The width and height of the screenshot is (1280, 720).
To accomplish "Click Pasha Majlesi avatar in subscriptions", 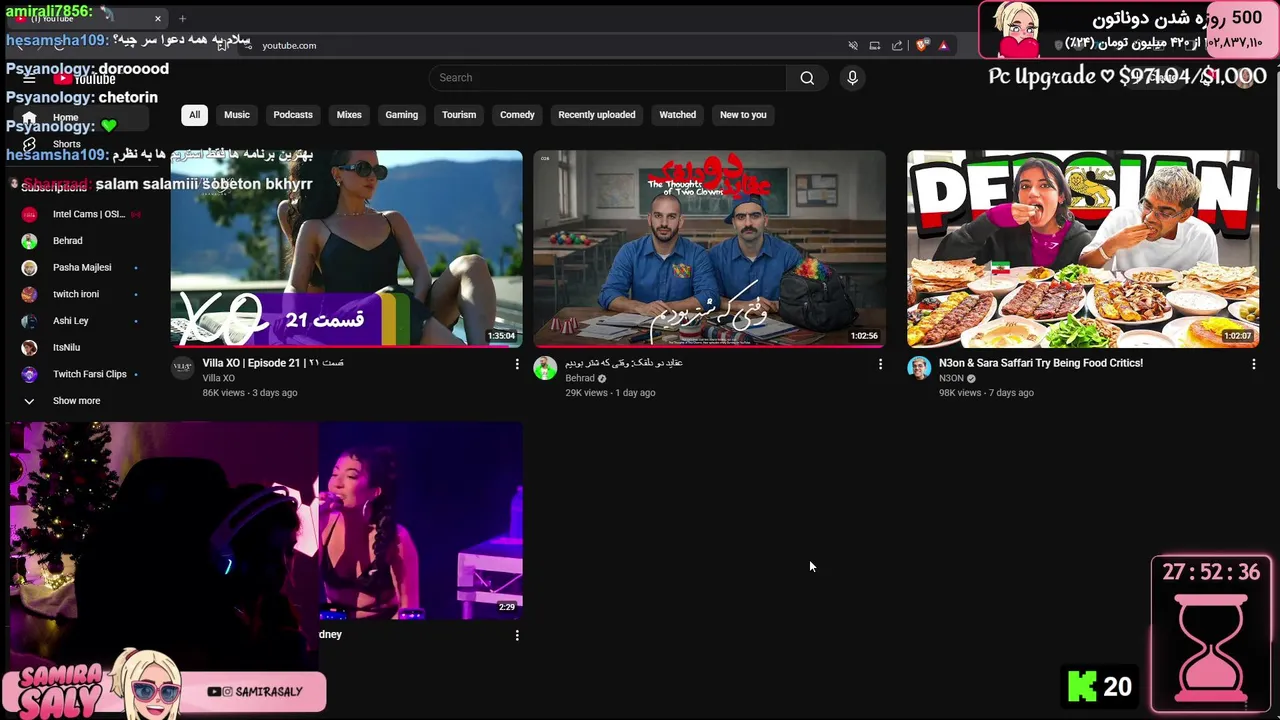I will click(30, 267).
